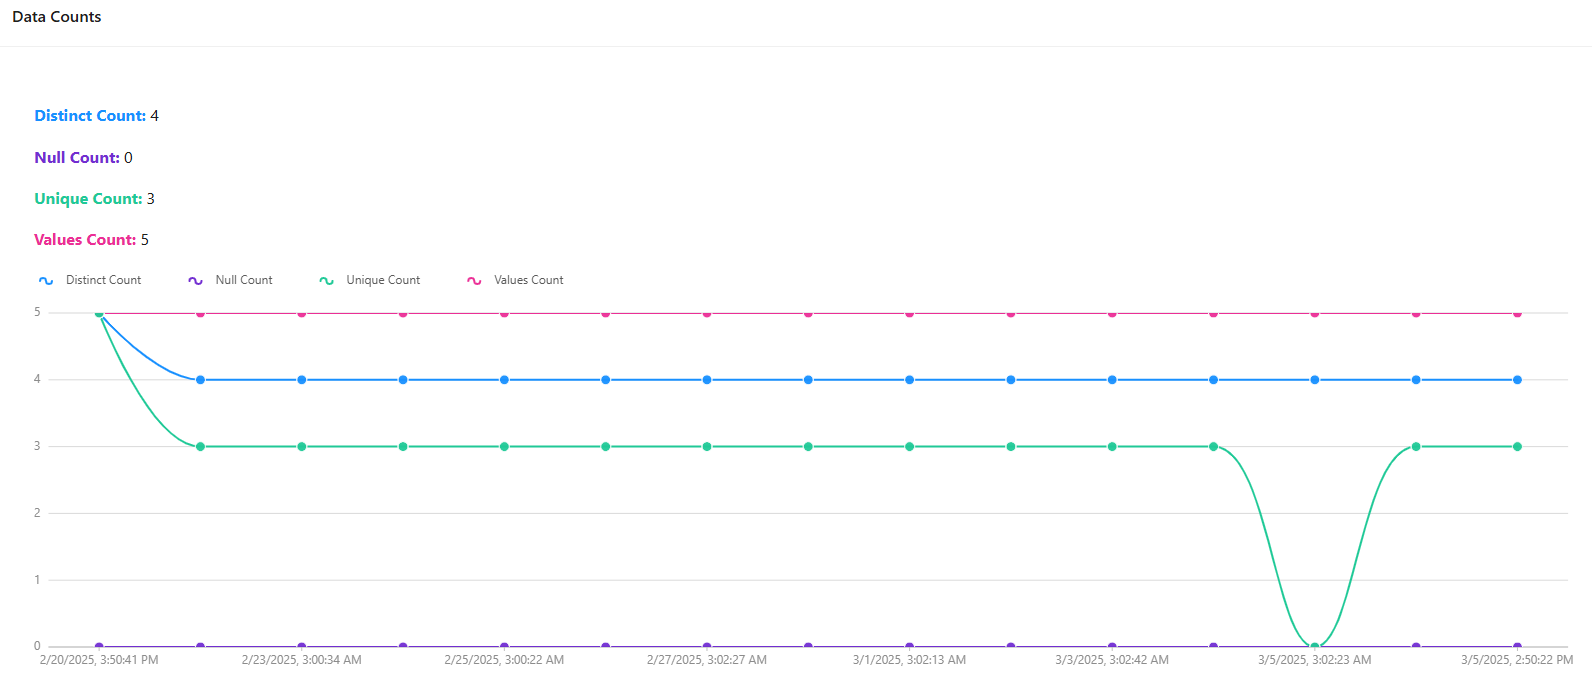The height and width of the screenshot is (687, 1592).
Task: Click the green Unique Count legend wave icon
Action: (x=326, y=281)
